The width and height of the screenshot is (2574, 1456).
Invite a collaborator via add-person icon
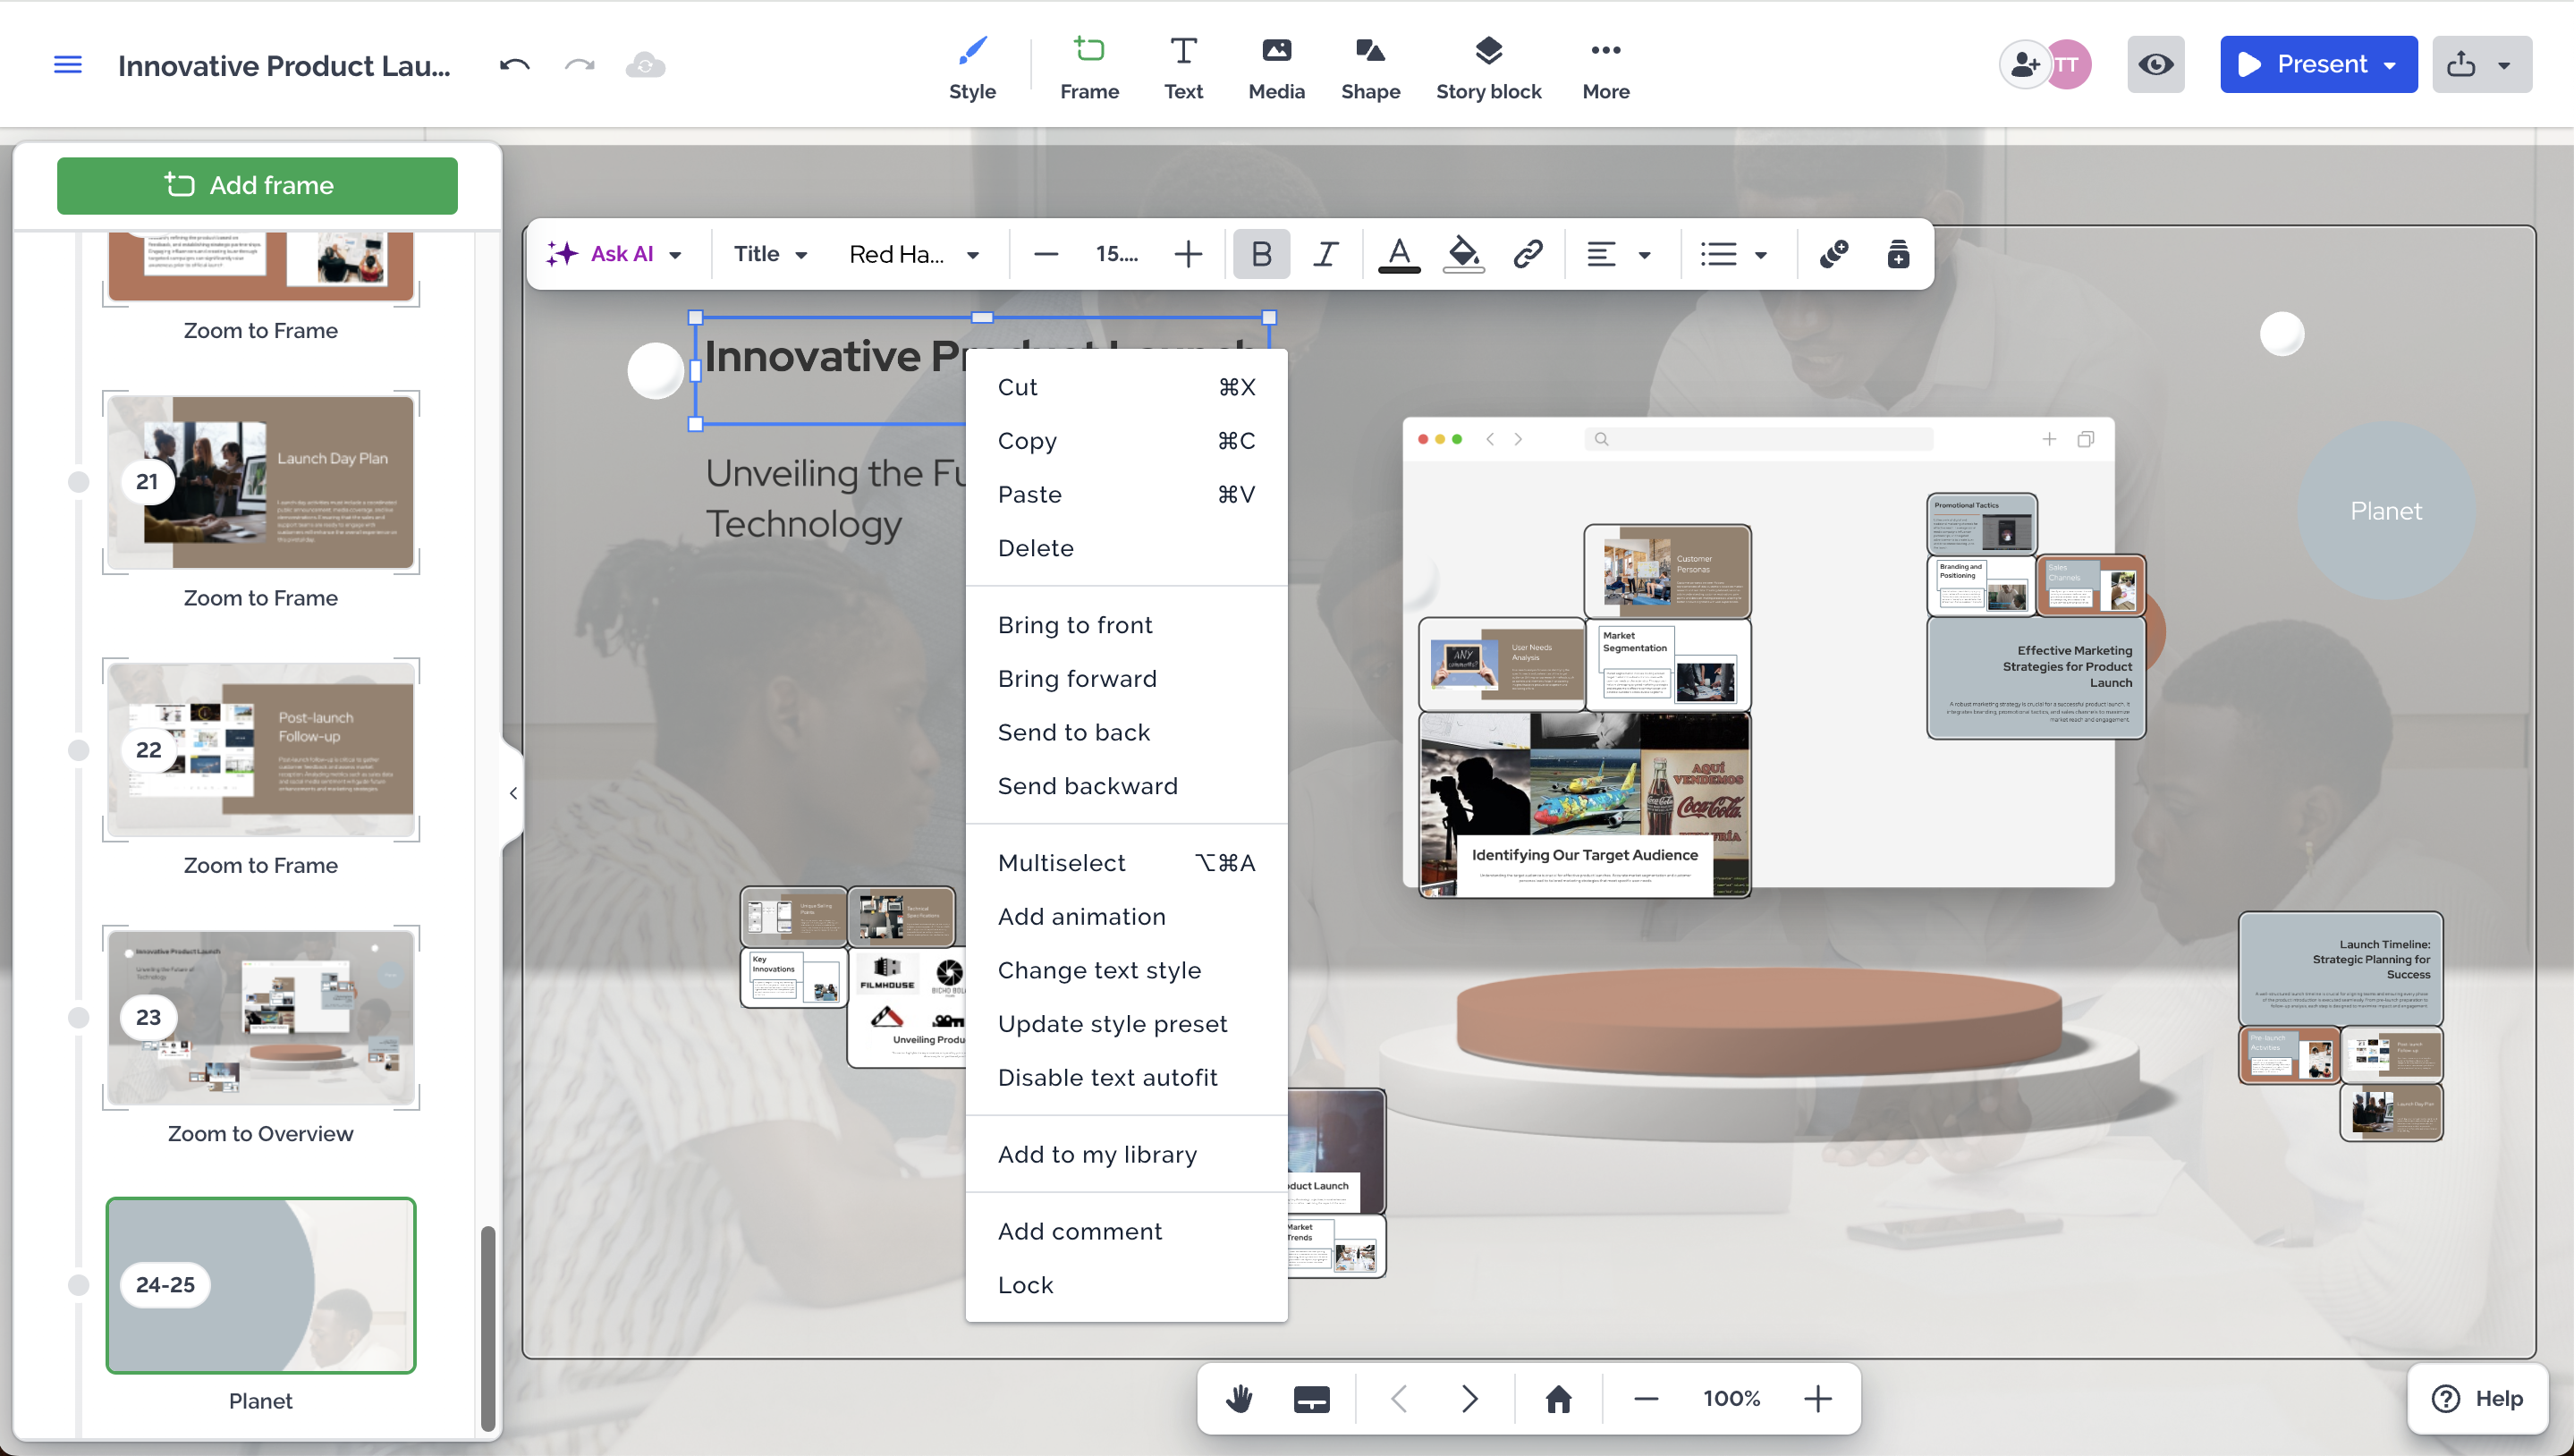[2024, 65]
